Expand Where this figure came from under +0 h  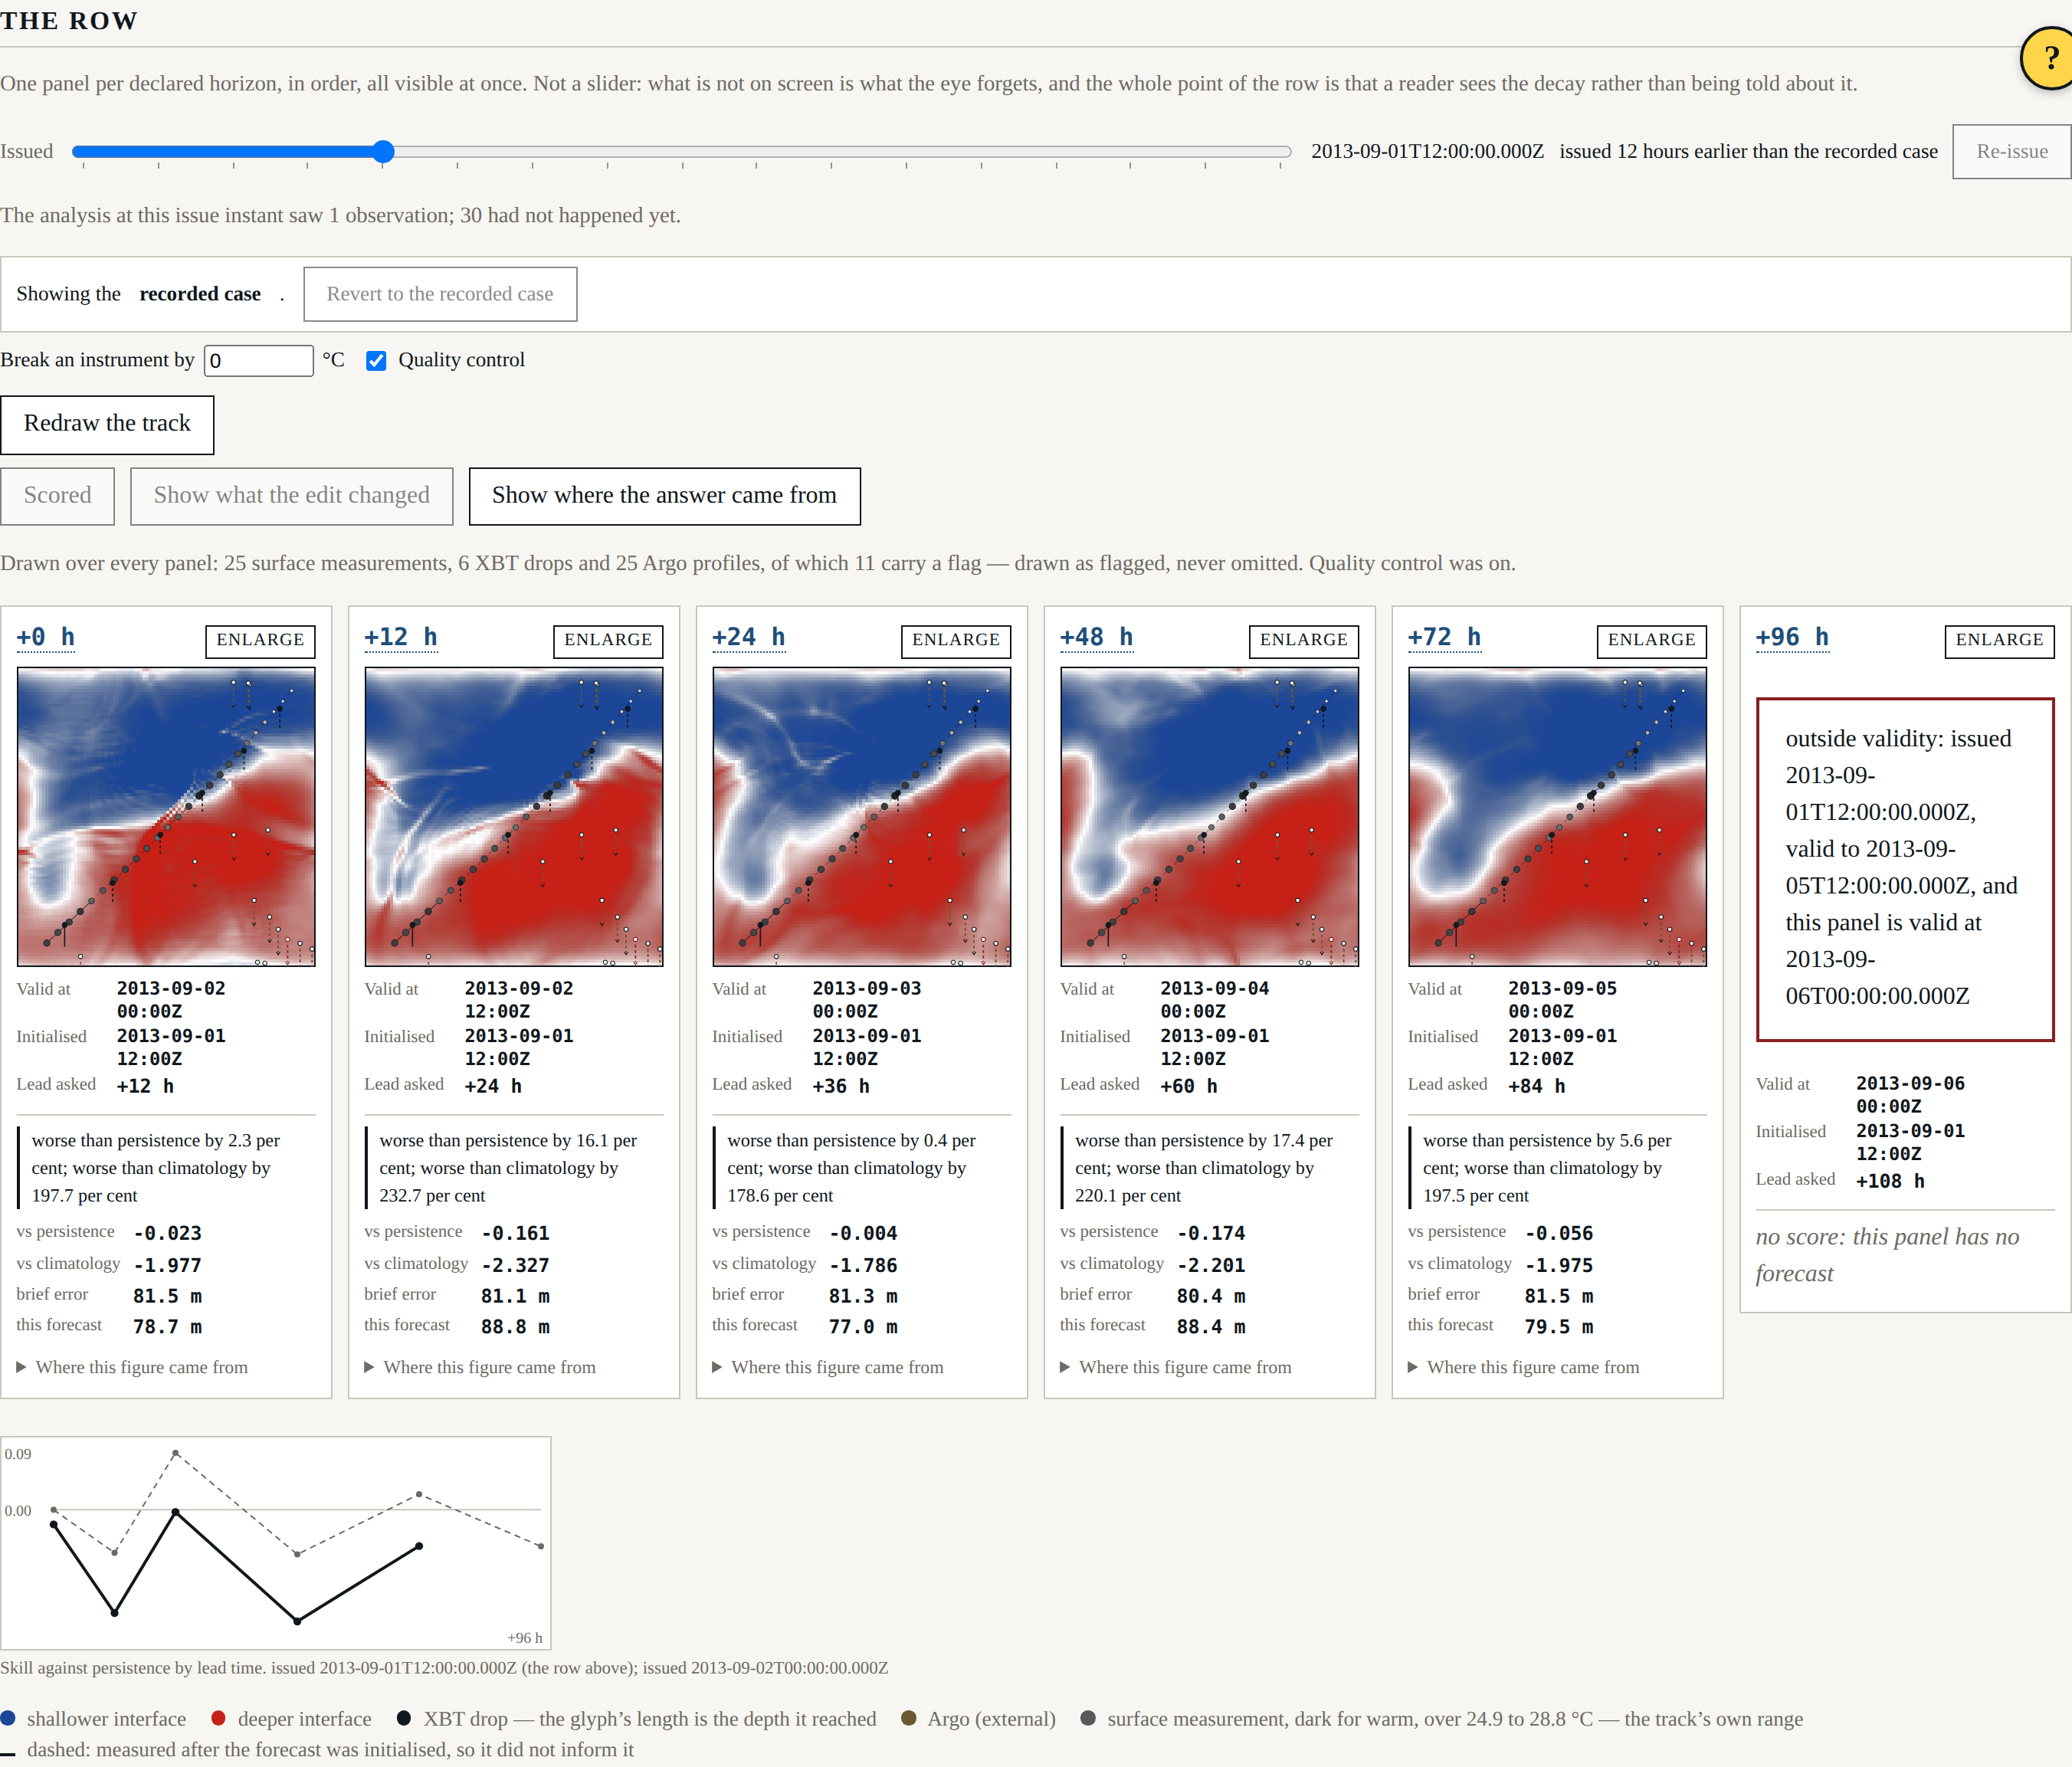[x=133, y=1368]
